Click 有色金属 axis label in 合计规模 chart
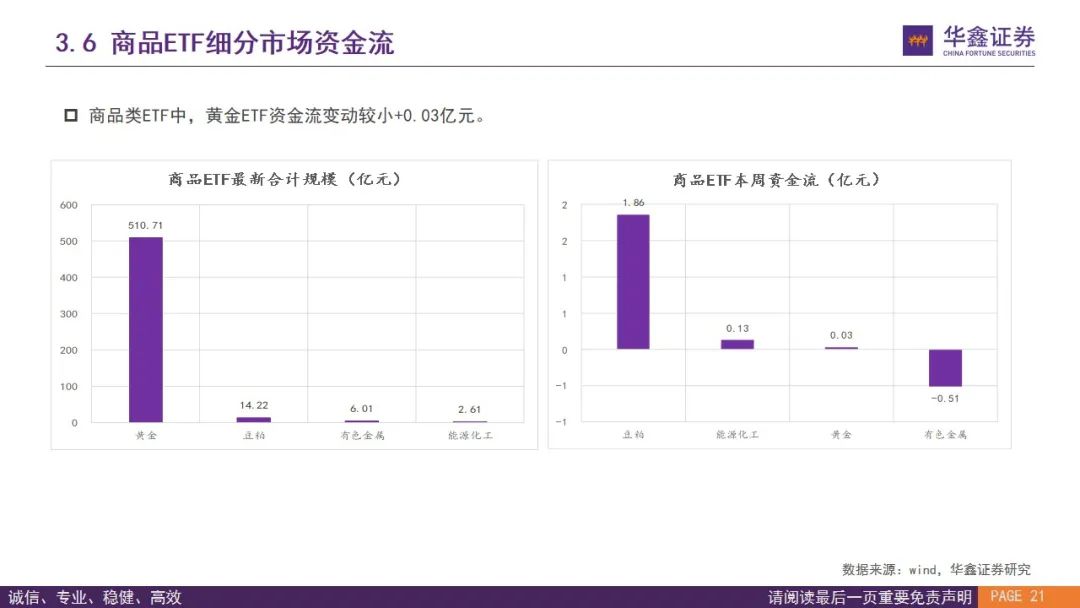Screen dimensions: 1080x608 (x=362, y=435)
